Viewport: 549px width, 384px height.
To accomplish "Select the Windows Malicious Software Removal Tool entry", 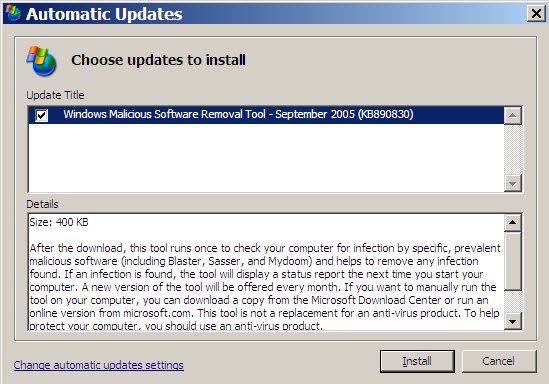I will (266, 115).
